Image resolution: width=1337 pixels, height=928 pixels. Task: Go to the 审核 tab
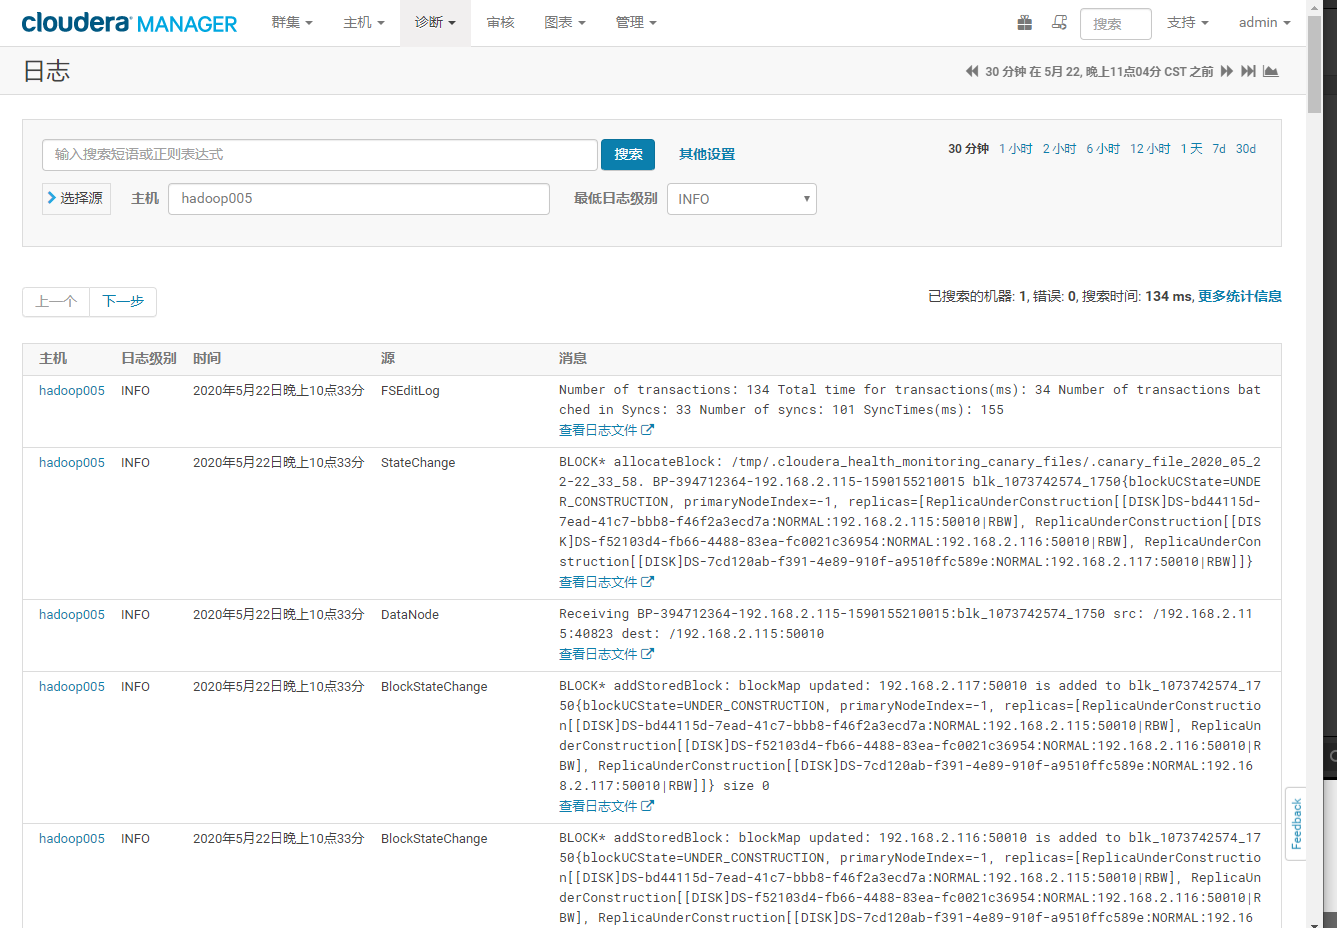(x=500, y=22)
